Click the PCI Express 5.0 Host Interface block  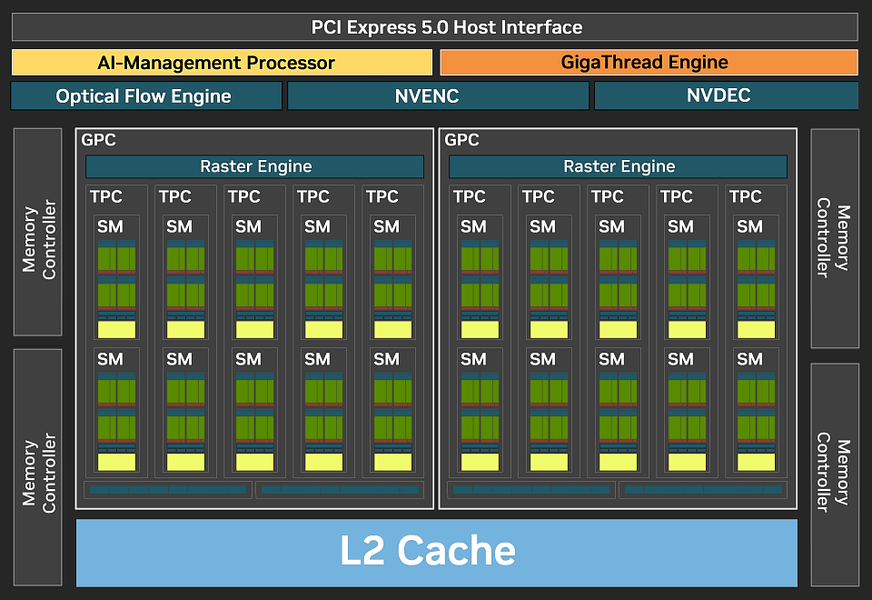tap(435, 27)
